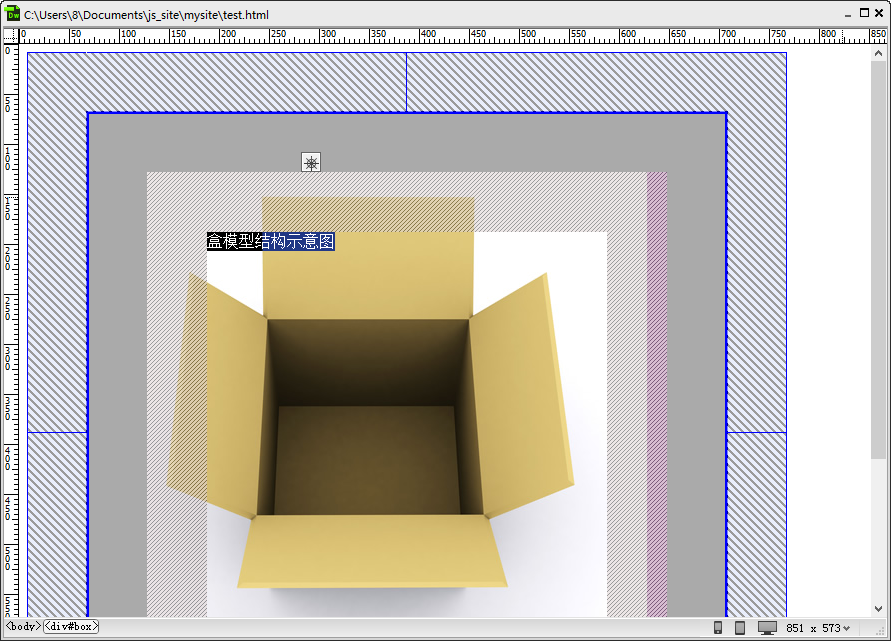Click the highlighted 盒模型结构示意图 text
Image resolution: width=891 pixels, height=641 pixels.
[270, 241]
